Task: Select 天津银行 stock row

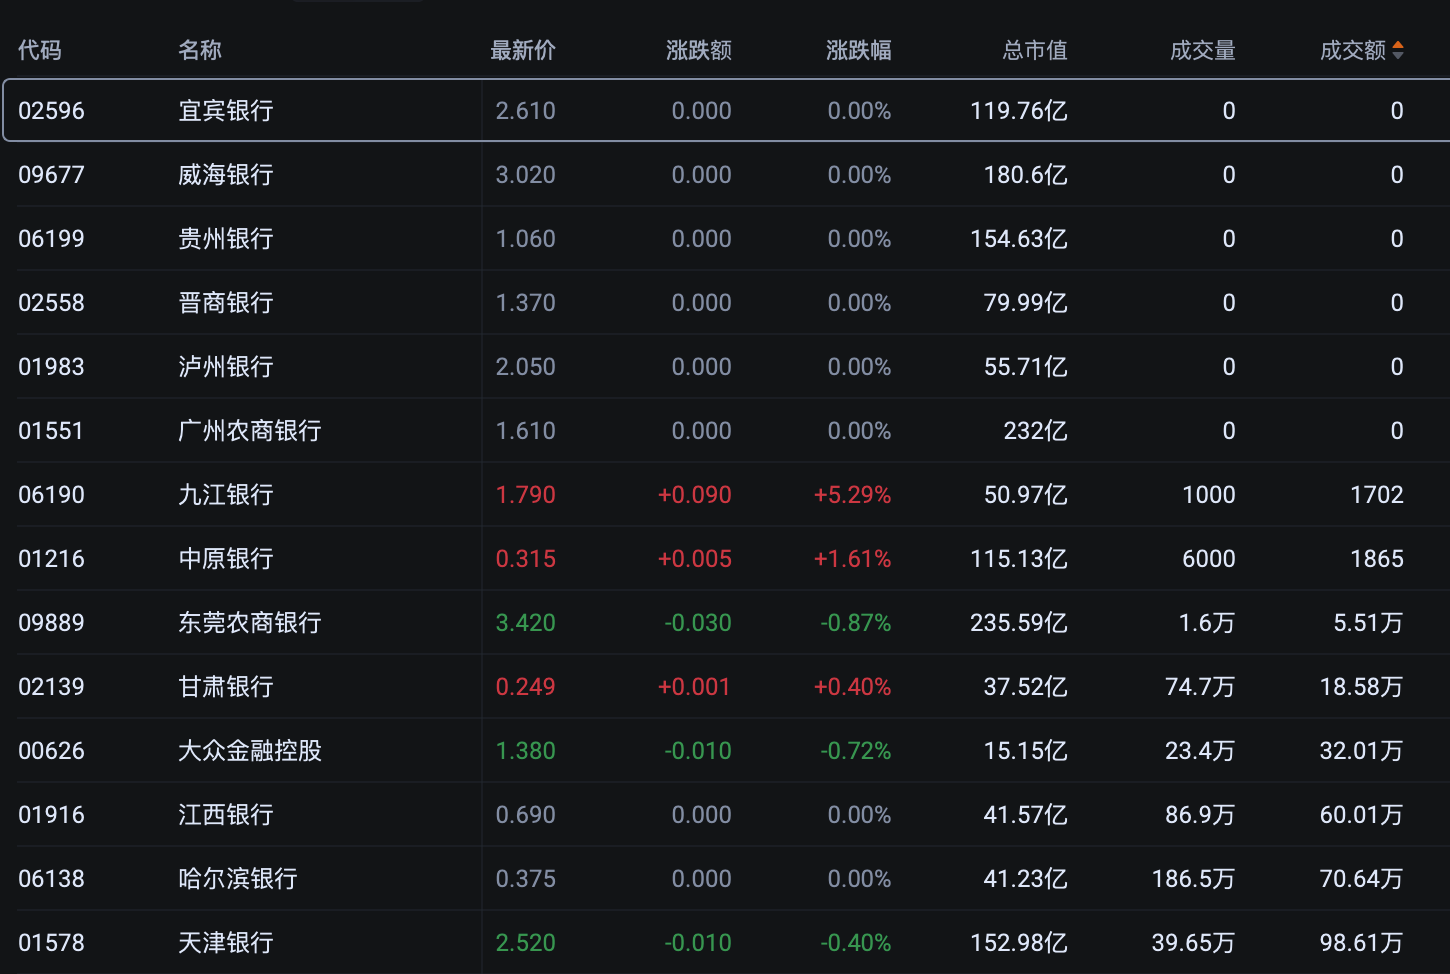Action: pyautogui.click(x=226, y=943)
